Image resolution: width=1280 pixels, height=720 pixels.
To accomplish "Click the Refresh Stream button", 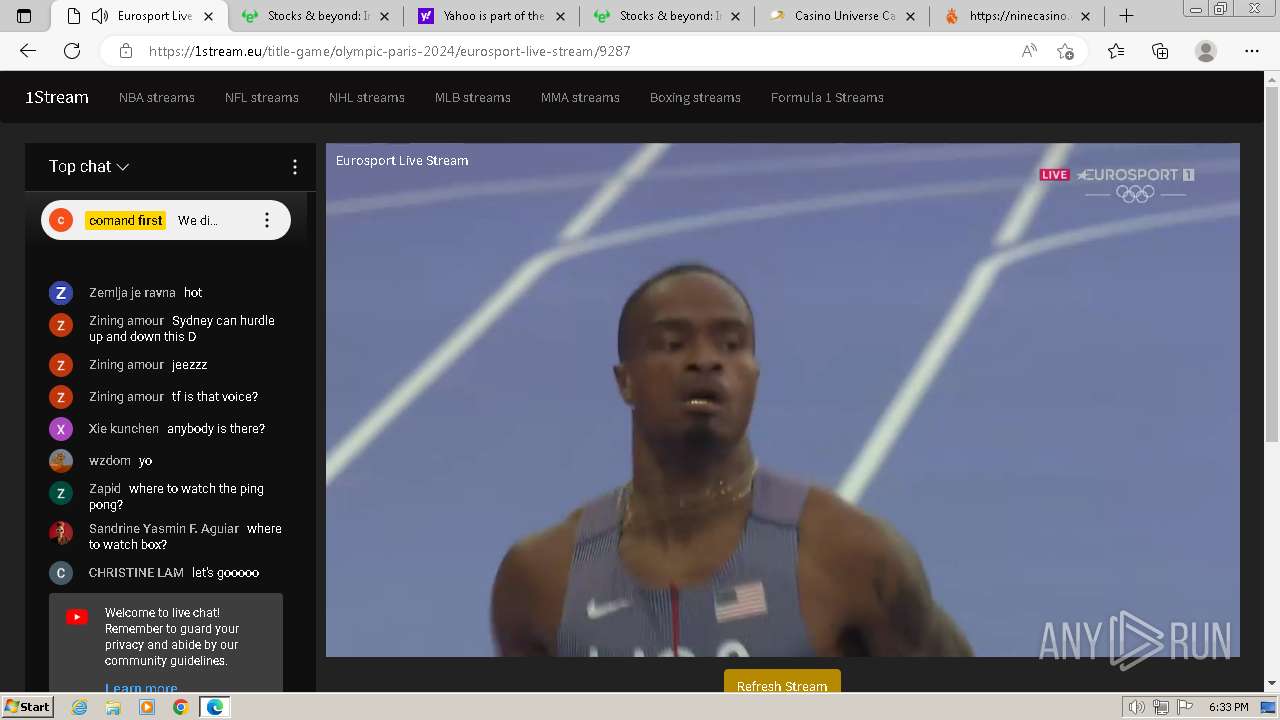I will (782, 681).
